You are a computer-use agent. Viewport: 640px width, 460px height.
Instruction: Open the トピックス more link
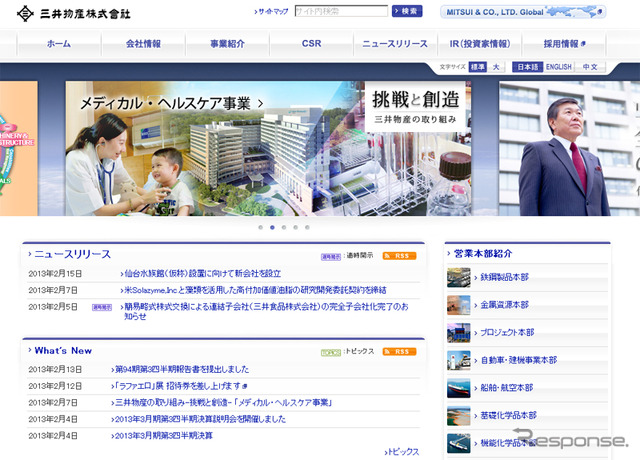(x=402, y=452)
